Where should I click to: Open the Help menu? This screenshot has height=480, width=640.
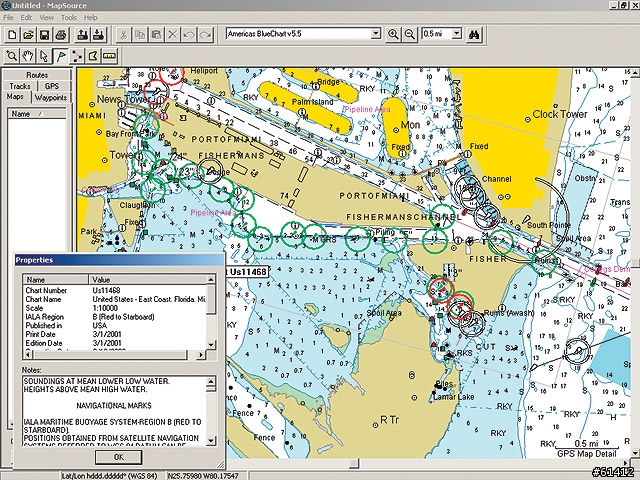click(x=91, y=18)
